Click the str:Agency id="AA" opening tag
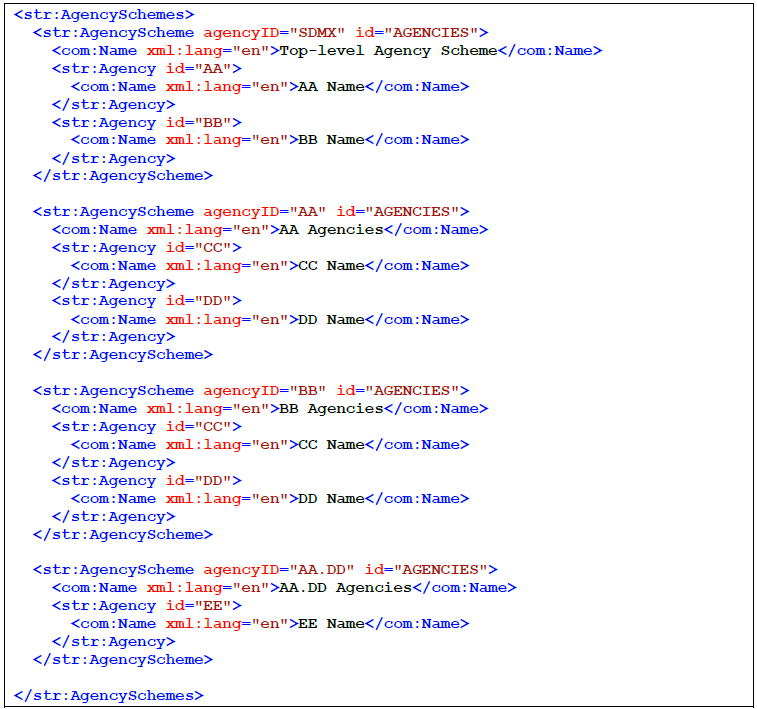This screenshot has height=709, width=757. tap(146, 69)
